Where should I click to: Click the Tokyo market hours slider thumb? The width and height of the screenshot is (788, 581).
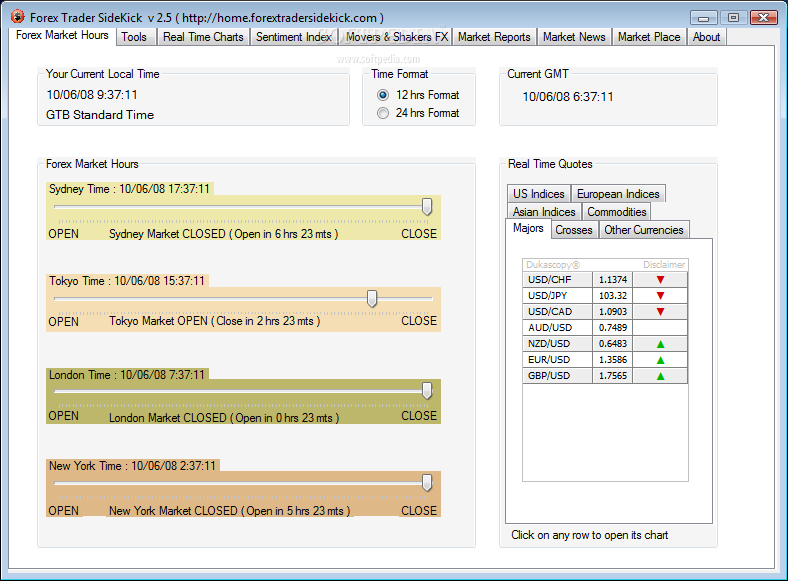pyautogui.click(x=372, y=299)
